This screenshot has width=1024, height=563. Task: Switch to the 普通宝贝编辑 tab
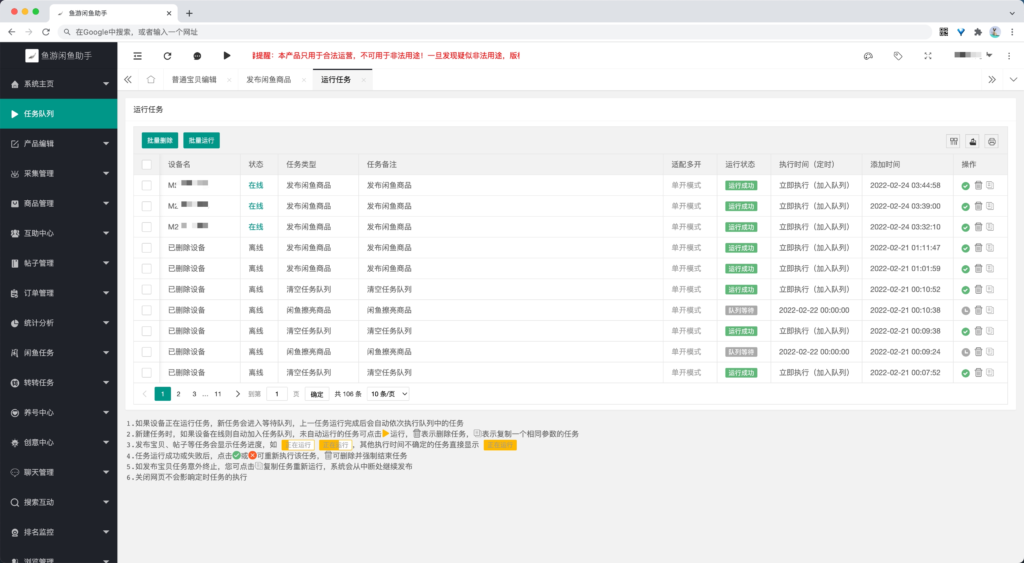pos(194,79)
